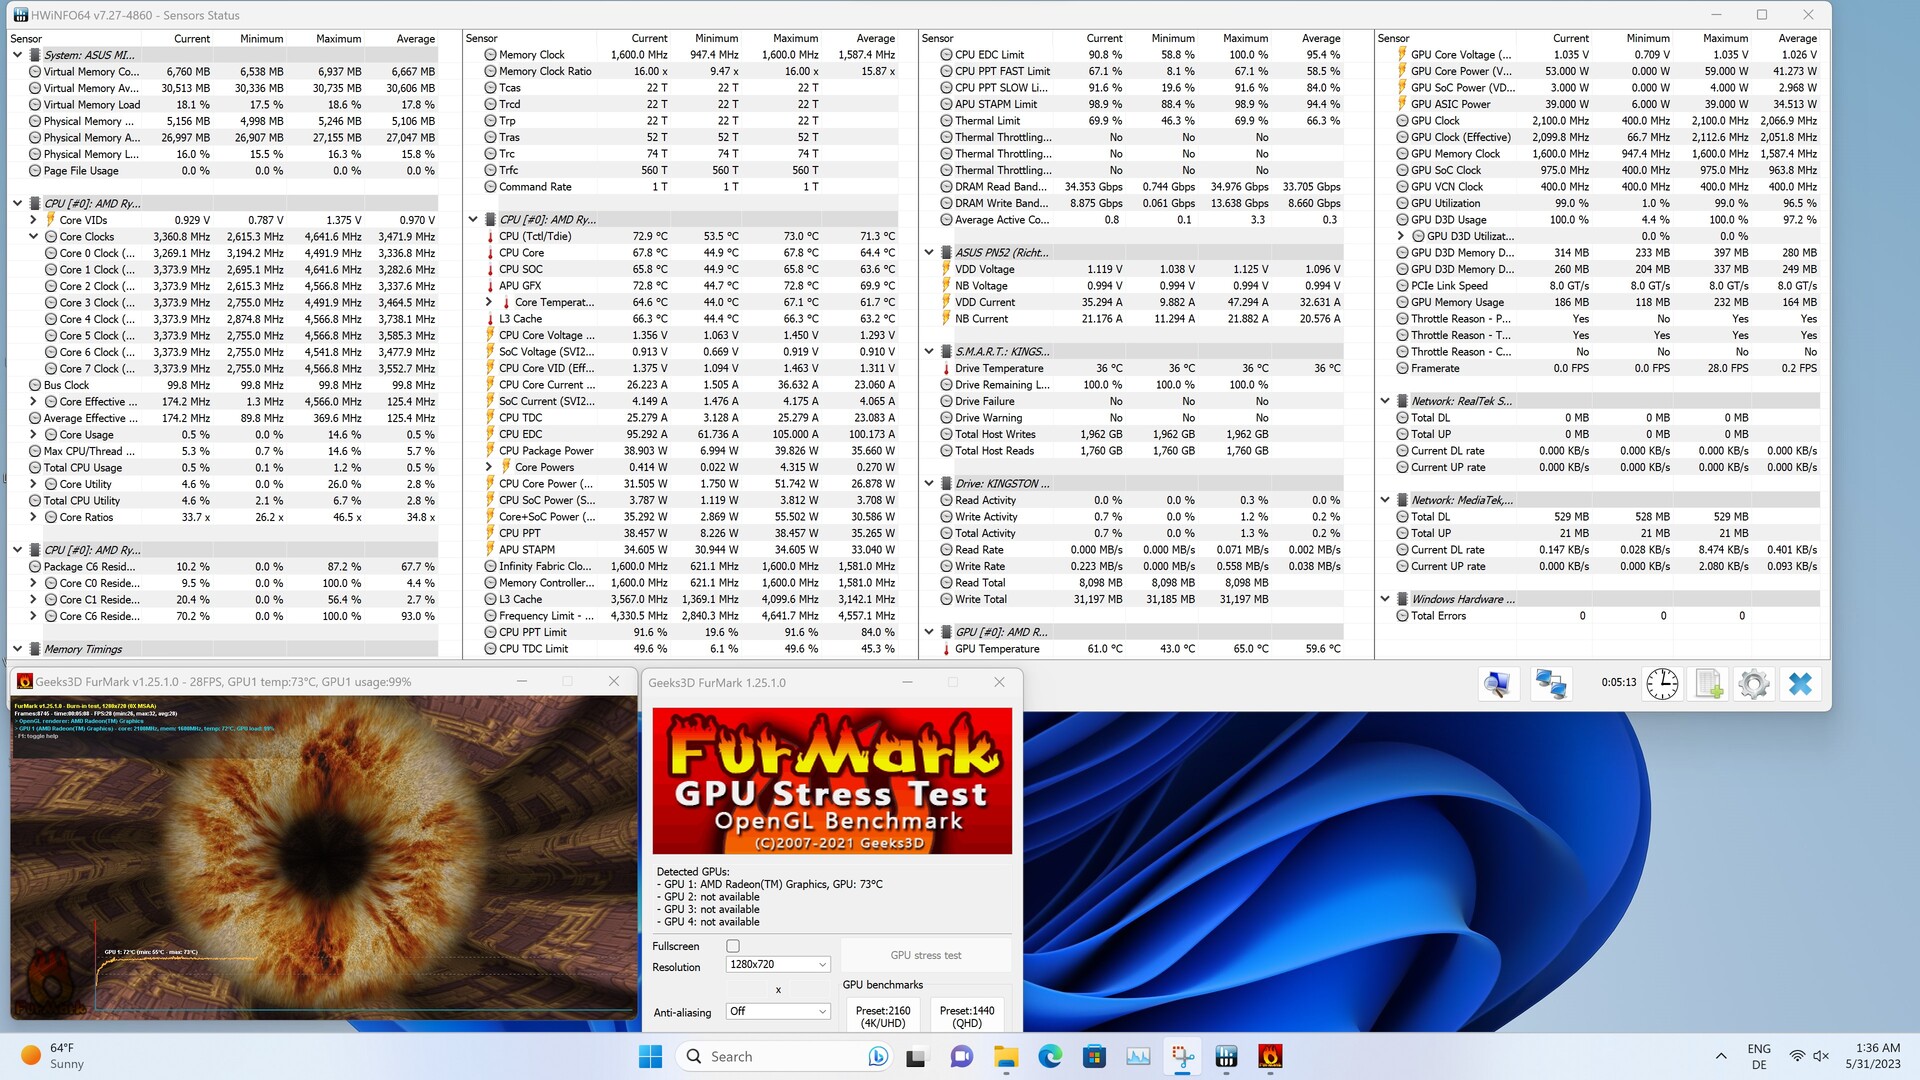Image resolution: width=1920 pixels, height=1080 pixels.
Task: Click the FurMark render window title icon
Action: [25, 682]
